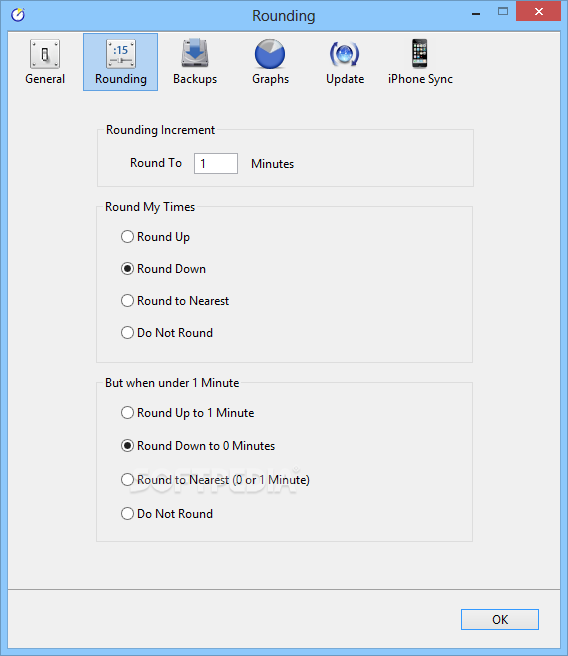Open the Update globe icon
The height and width of the screenshot is (656, 568).
(345, 54)
